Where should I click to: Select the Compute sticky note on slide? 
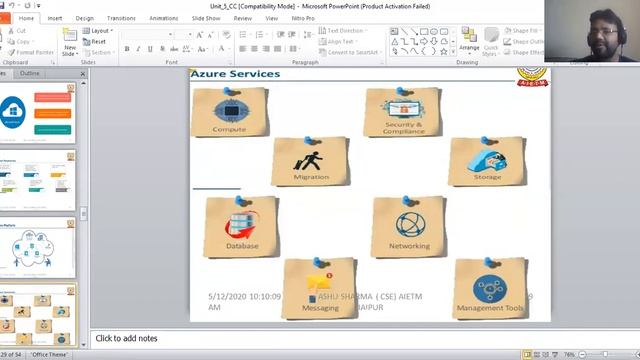coord(229,112)
